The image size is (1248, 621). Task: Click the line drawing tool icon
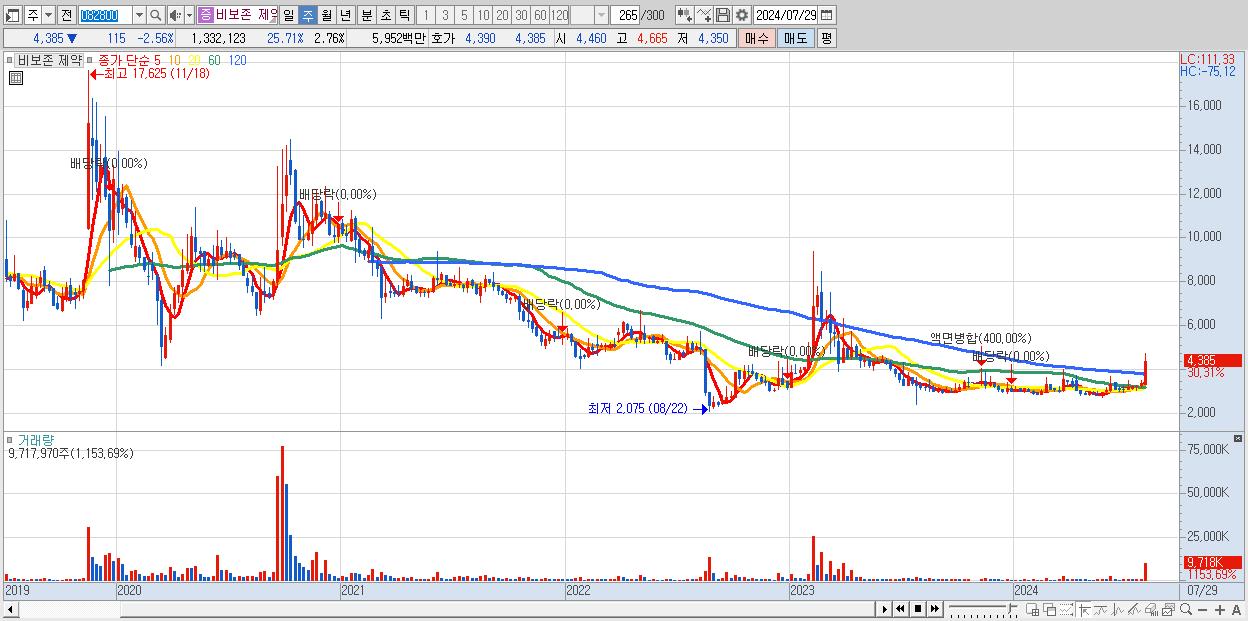704,15
